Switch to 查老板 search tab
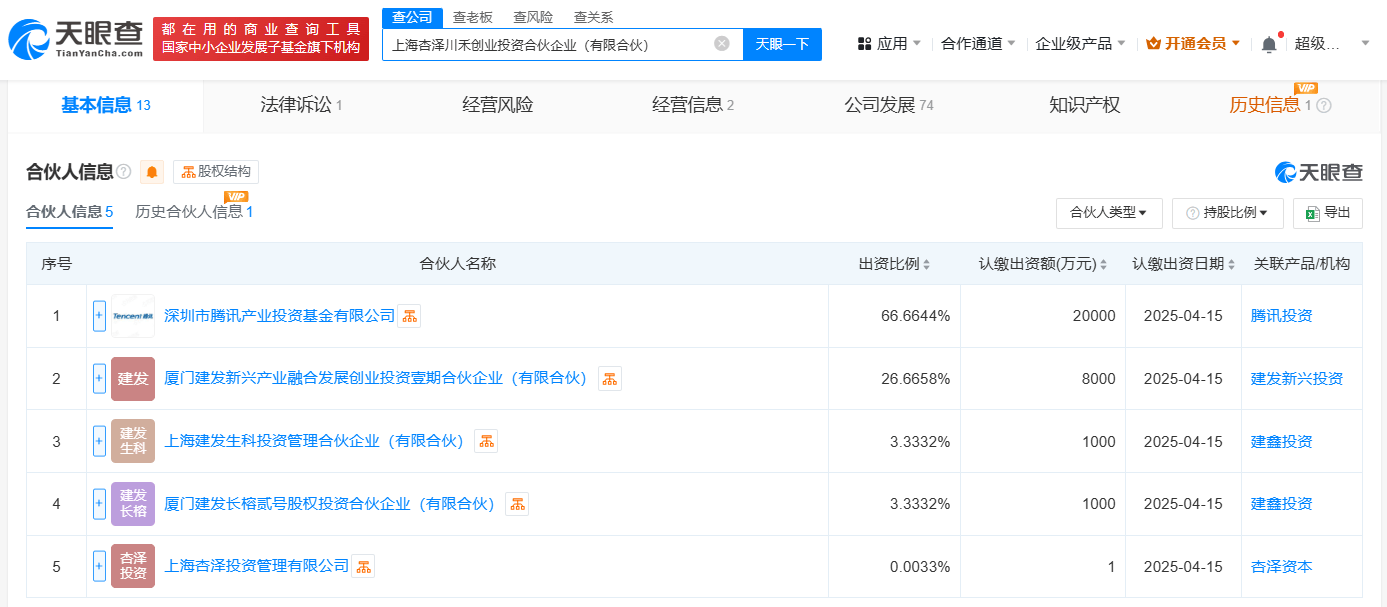 click(472, 17)
